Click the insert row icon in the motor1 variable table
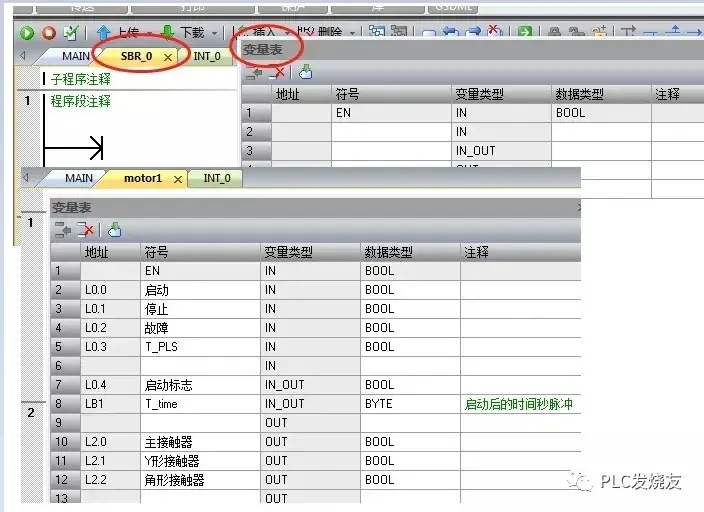The image size is (704, 512). pyautogui.click(x=63, y=230)
